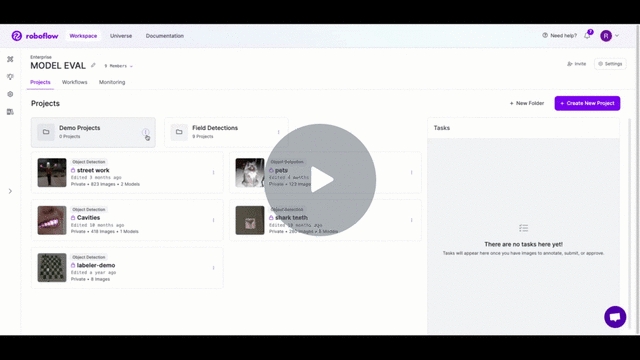Click the pencil icon beside MODEL EVAL

pyautogui.click(x=93, y=65)
